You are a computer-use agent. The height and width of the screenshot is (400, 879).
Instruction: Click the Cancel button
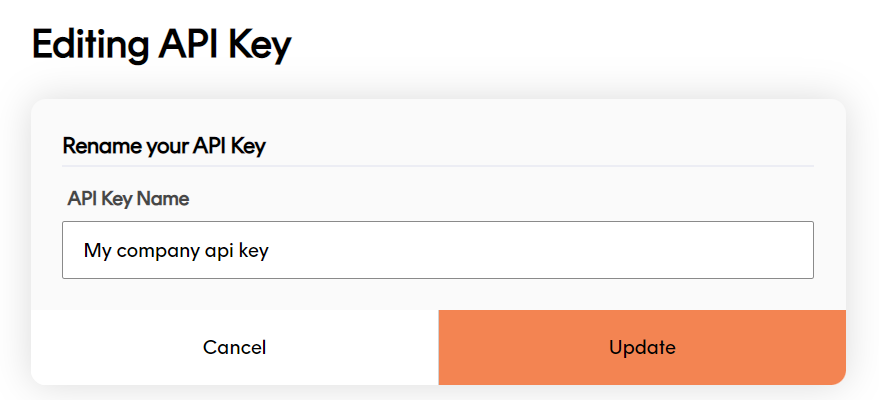click(234, 348)
